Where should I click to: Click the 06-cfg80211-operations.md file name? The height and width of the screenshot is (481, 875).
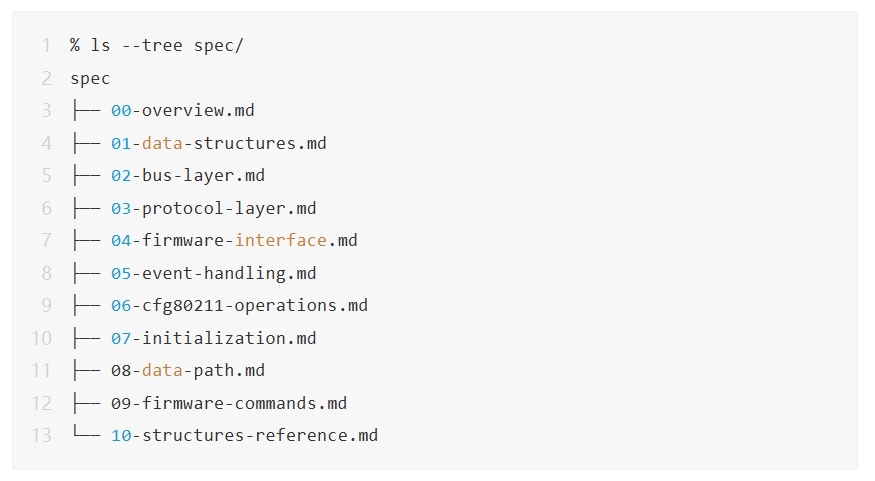coord(239,305)
